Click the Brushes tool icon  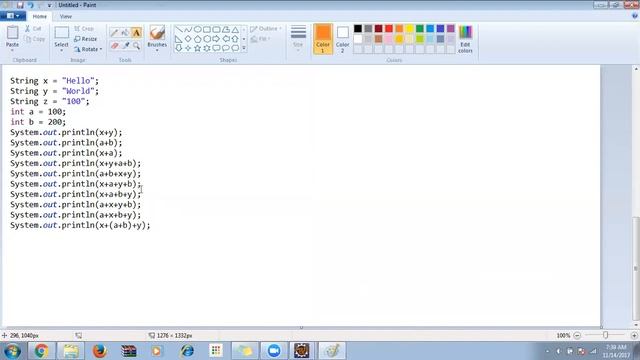coord(157,32)
